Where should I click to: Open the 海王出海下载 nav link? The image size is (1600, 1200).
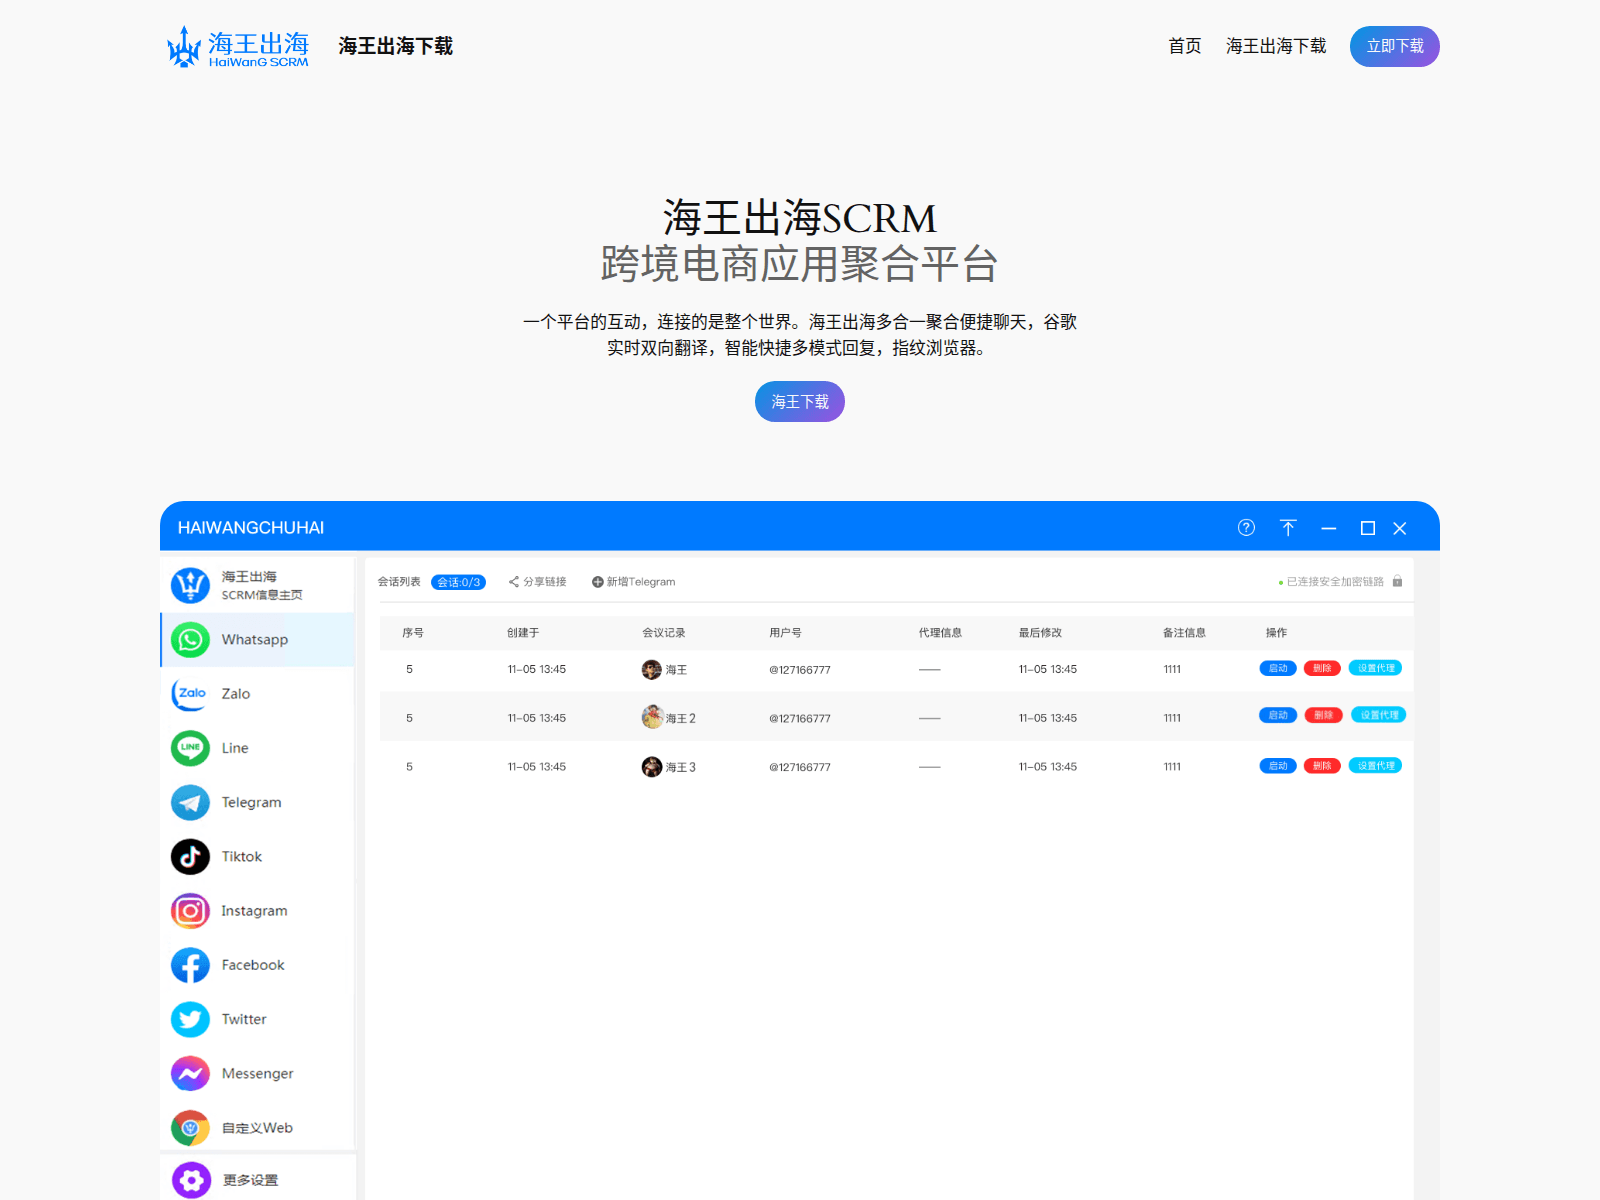coord(1276,46)
